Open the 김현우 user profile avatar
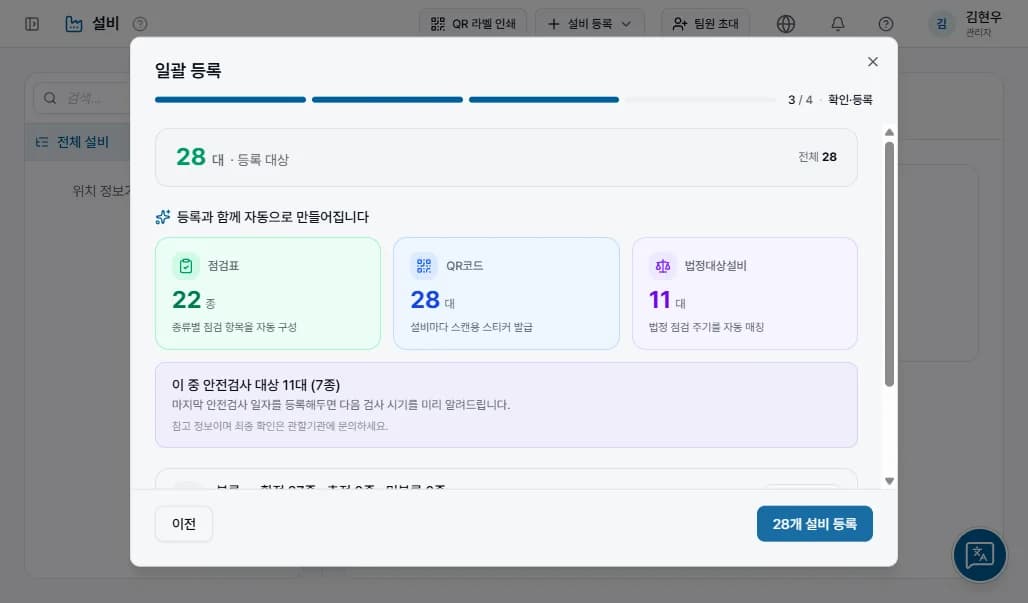The height and width of the screenshot is (603, 1028). pyautogui.click(x=941, y=24)
